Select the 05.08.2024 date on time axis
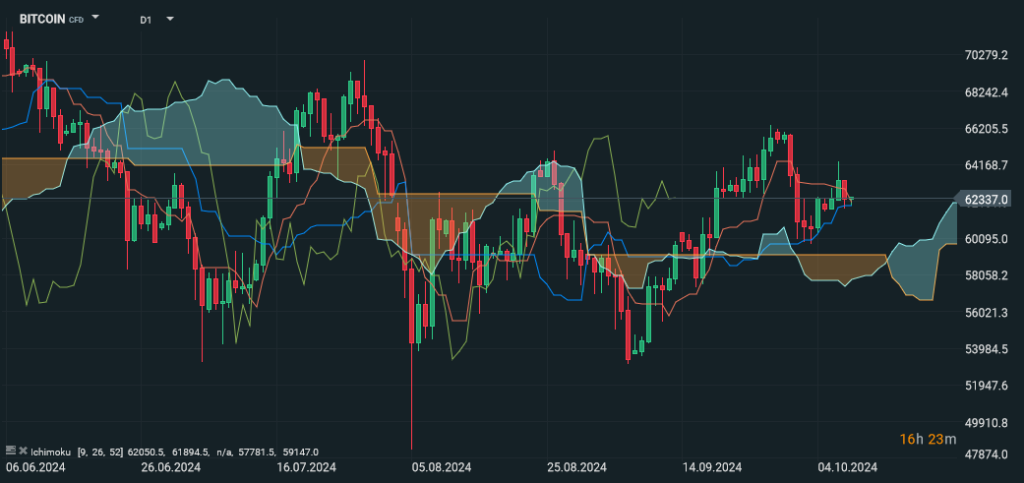Image resolution: width=1024 pixels, height=483 pixels. [x=441, y=468]
